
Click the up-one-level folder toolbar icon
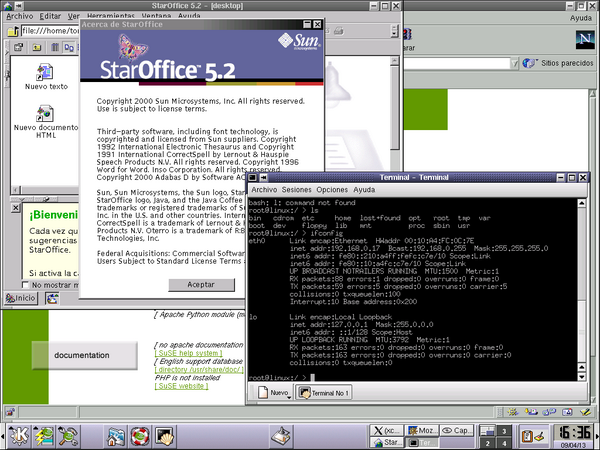click(x=37, y=47)
